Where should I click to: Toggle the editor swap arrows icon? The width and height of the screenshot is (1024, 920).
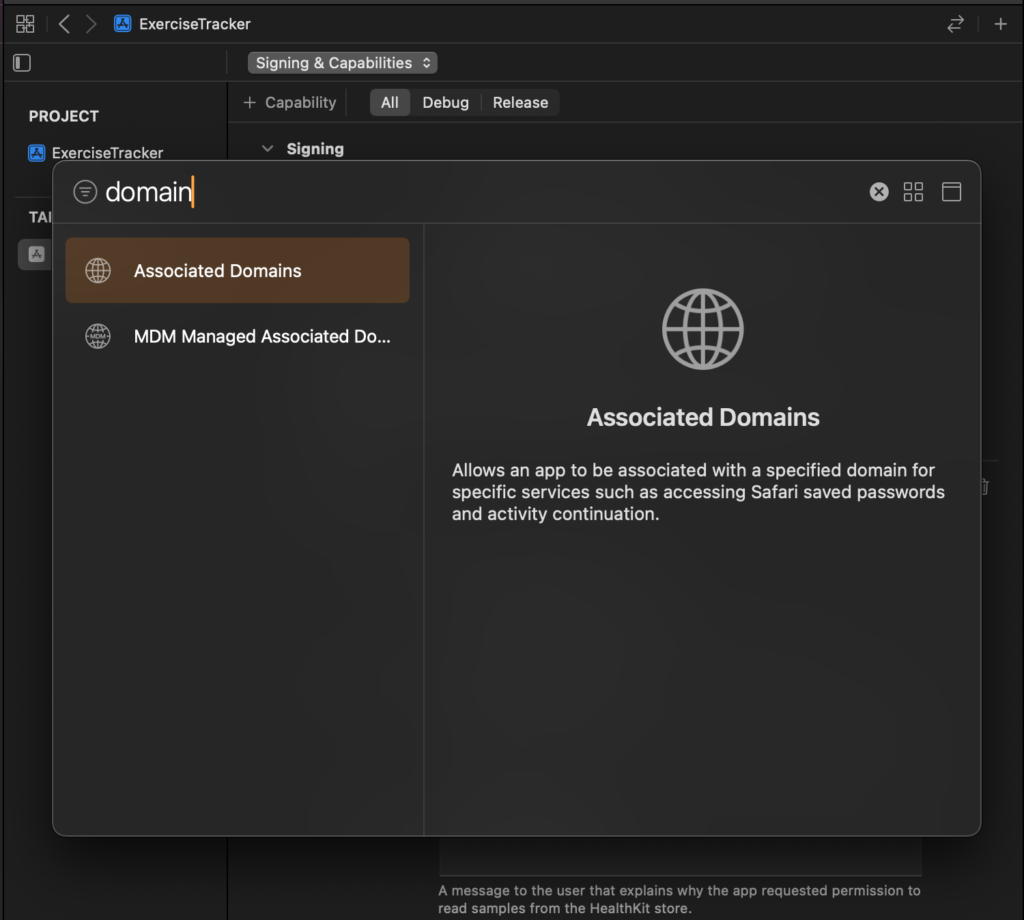click(x=955, y=24)
